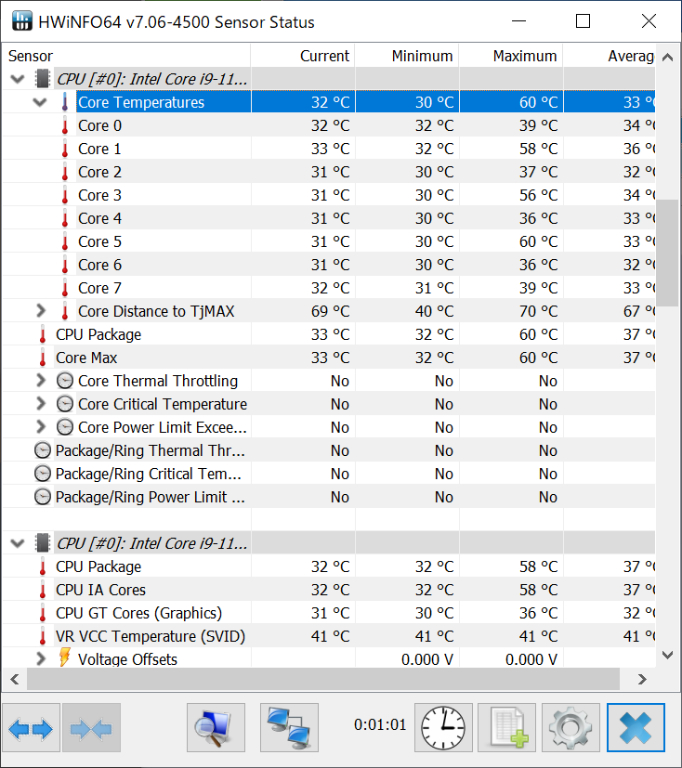Select the first CPU Package row under Core Distance
Viewport: 682px width, 768px height.
click(x=329, y=335)
